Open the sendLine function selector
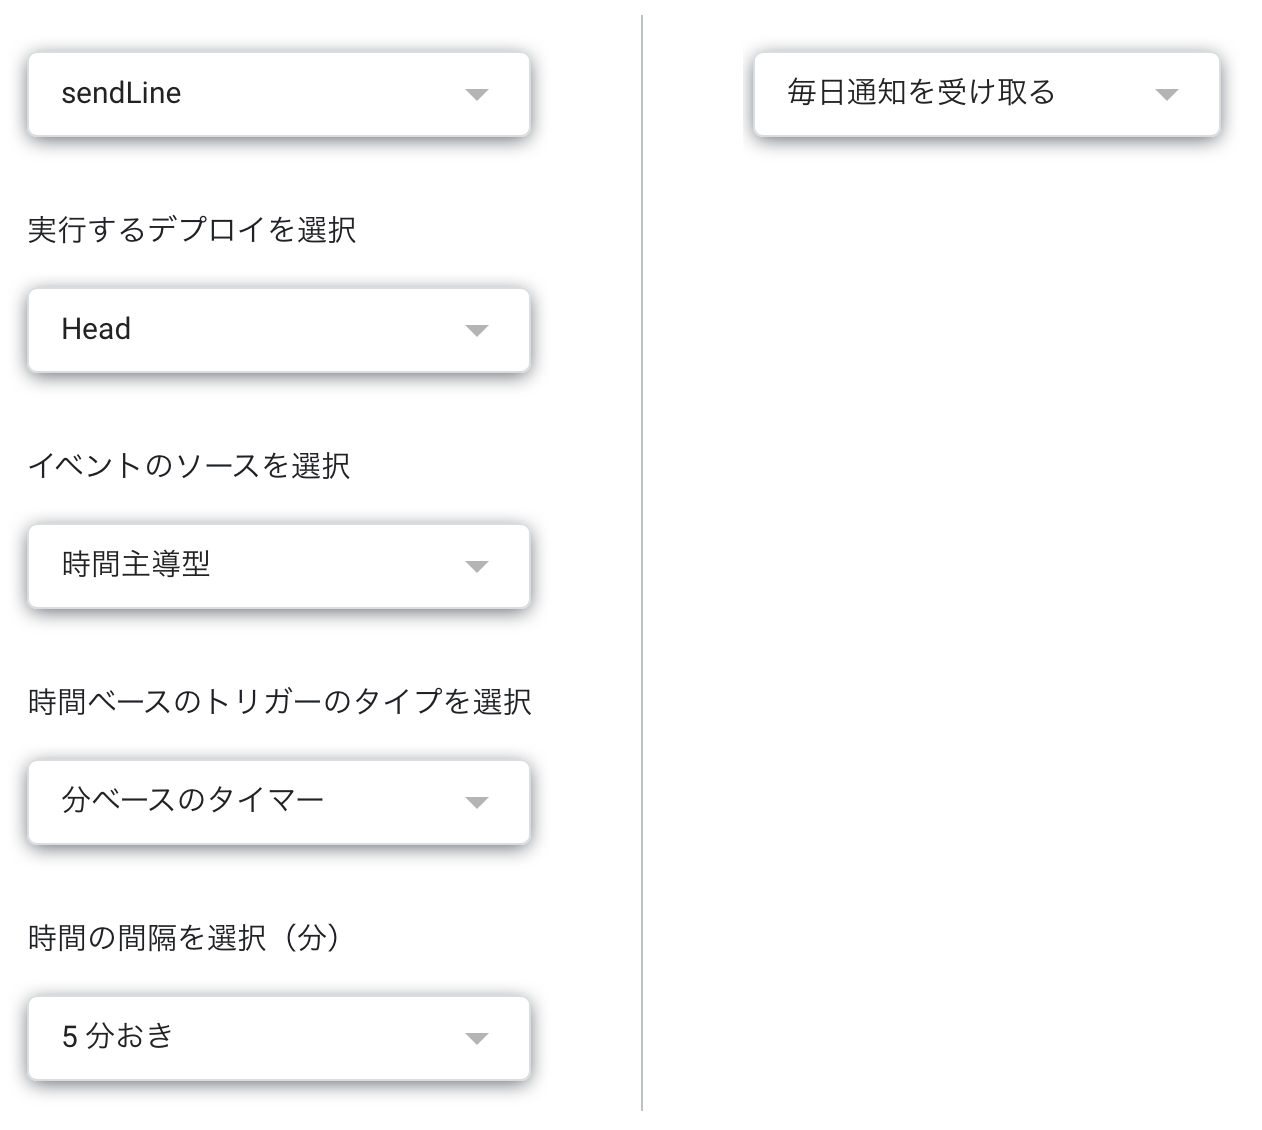 (x=280, y=95)
